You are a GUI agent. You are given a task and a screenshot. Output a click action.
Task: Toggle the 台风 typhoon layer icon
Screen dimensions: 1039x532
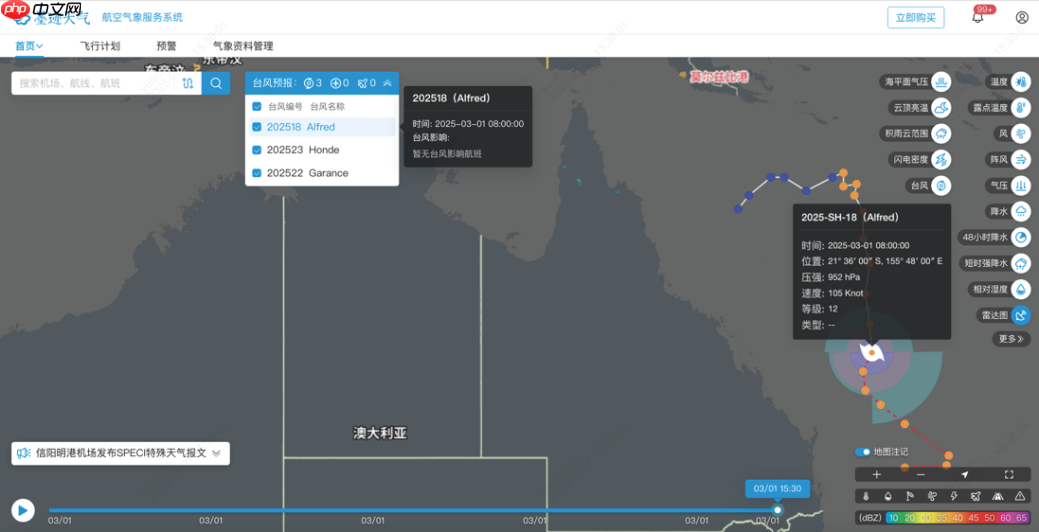(x=941, y=186)
